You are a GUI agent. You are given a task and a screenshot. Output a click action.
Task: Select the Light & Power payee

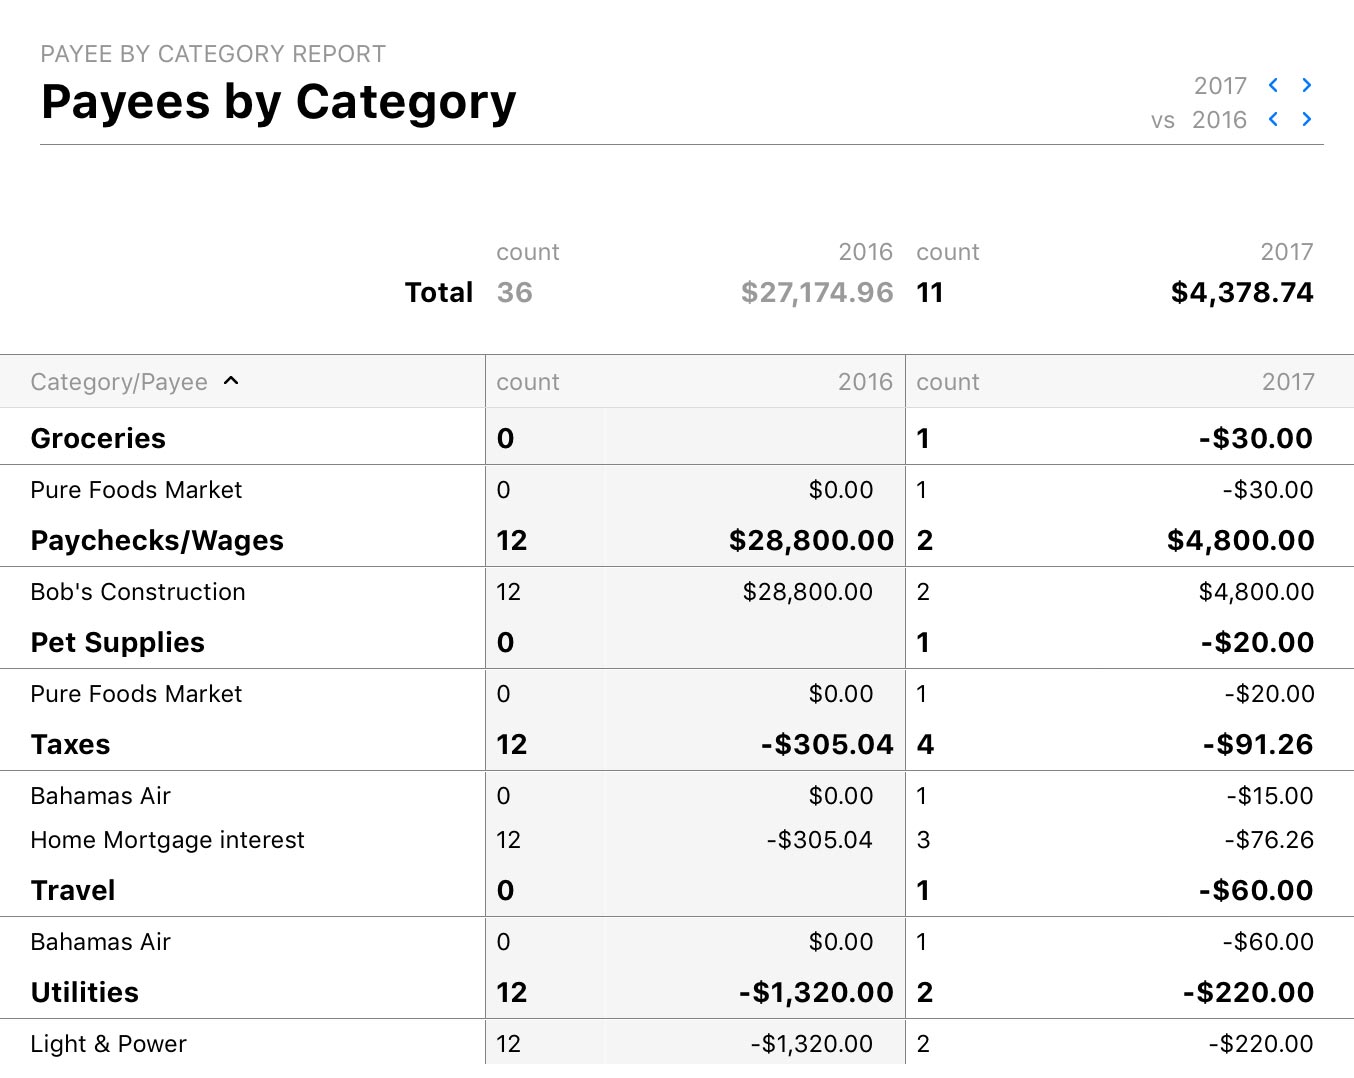[x=108, y=1044]
